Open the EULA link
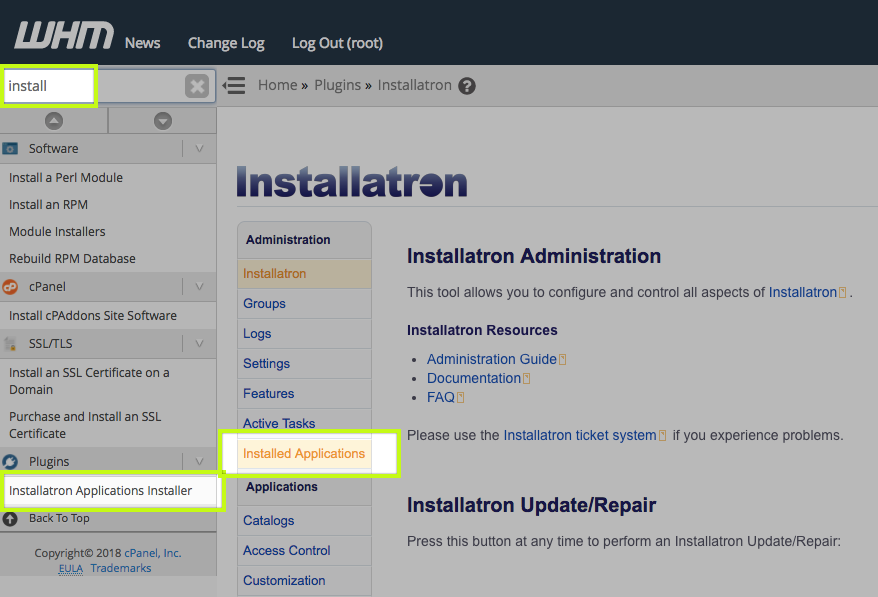 click(x=71, y=568)
